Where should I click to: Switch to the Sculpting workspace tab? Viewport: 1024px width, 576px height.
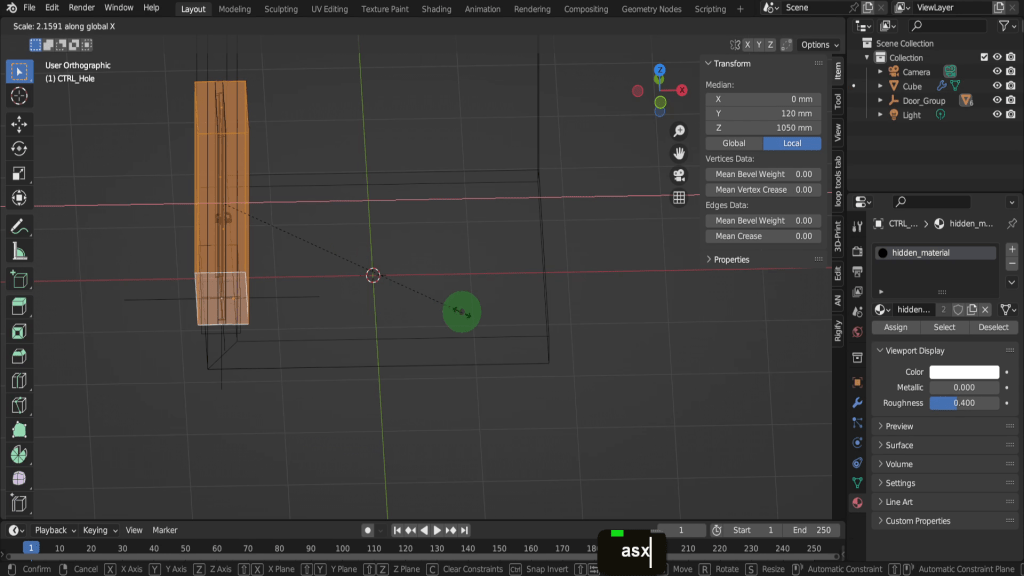pos(280,9)
